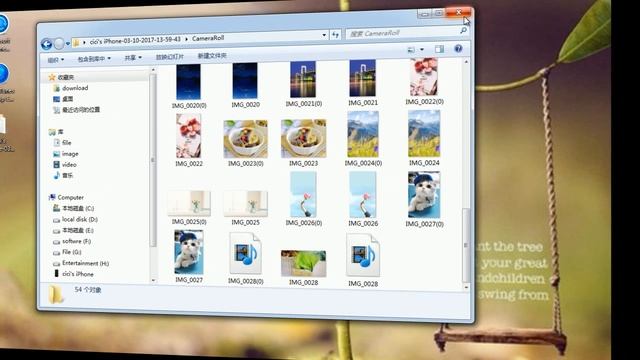Select Desktop in Favorites
This screenshot has height=360, width=640.
pos(63,99)
